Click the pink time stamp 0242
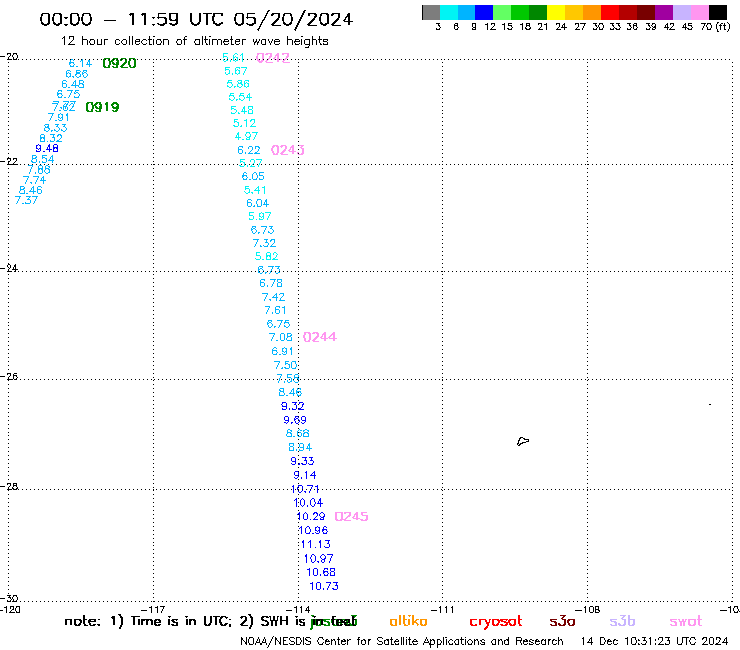The width and height of the screenshot is (740, 650). click(x=273, y=58)
